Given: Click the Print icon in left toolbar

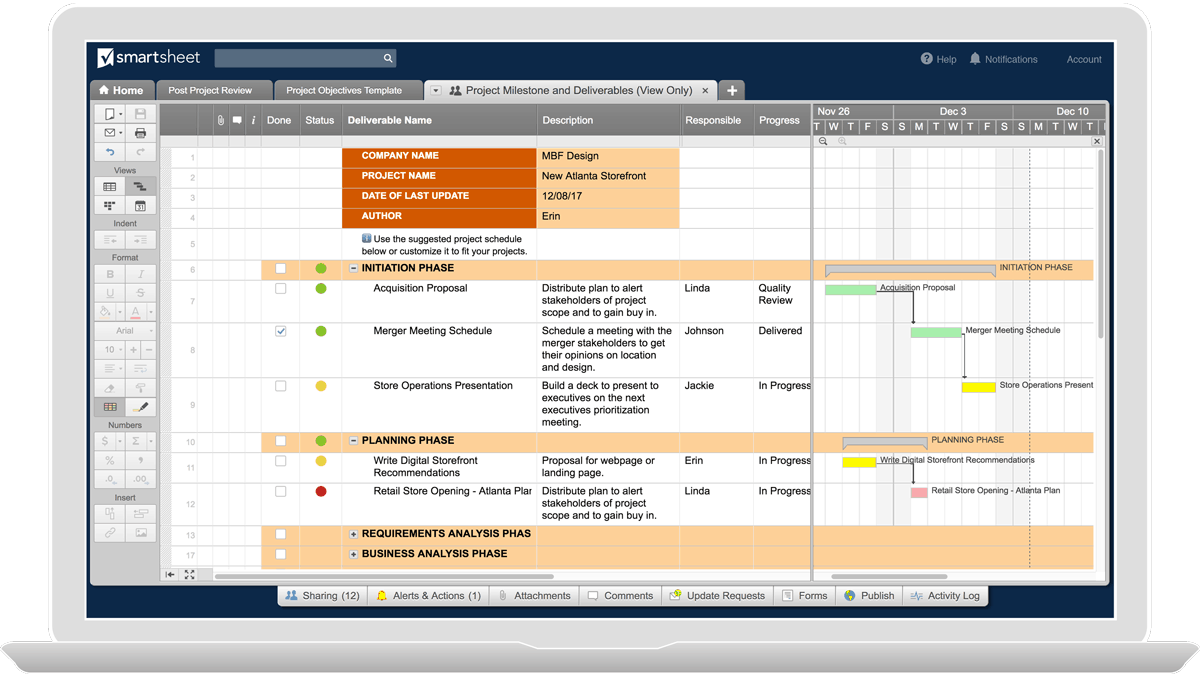Looking at the screenshot, I should tap(140, 133).
